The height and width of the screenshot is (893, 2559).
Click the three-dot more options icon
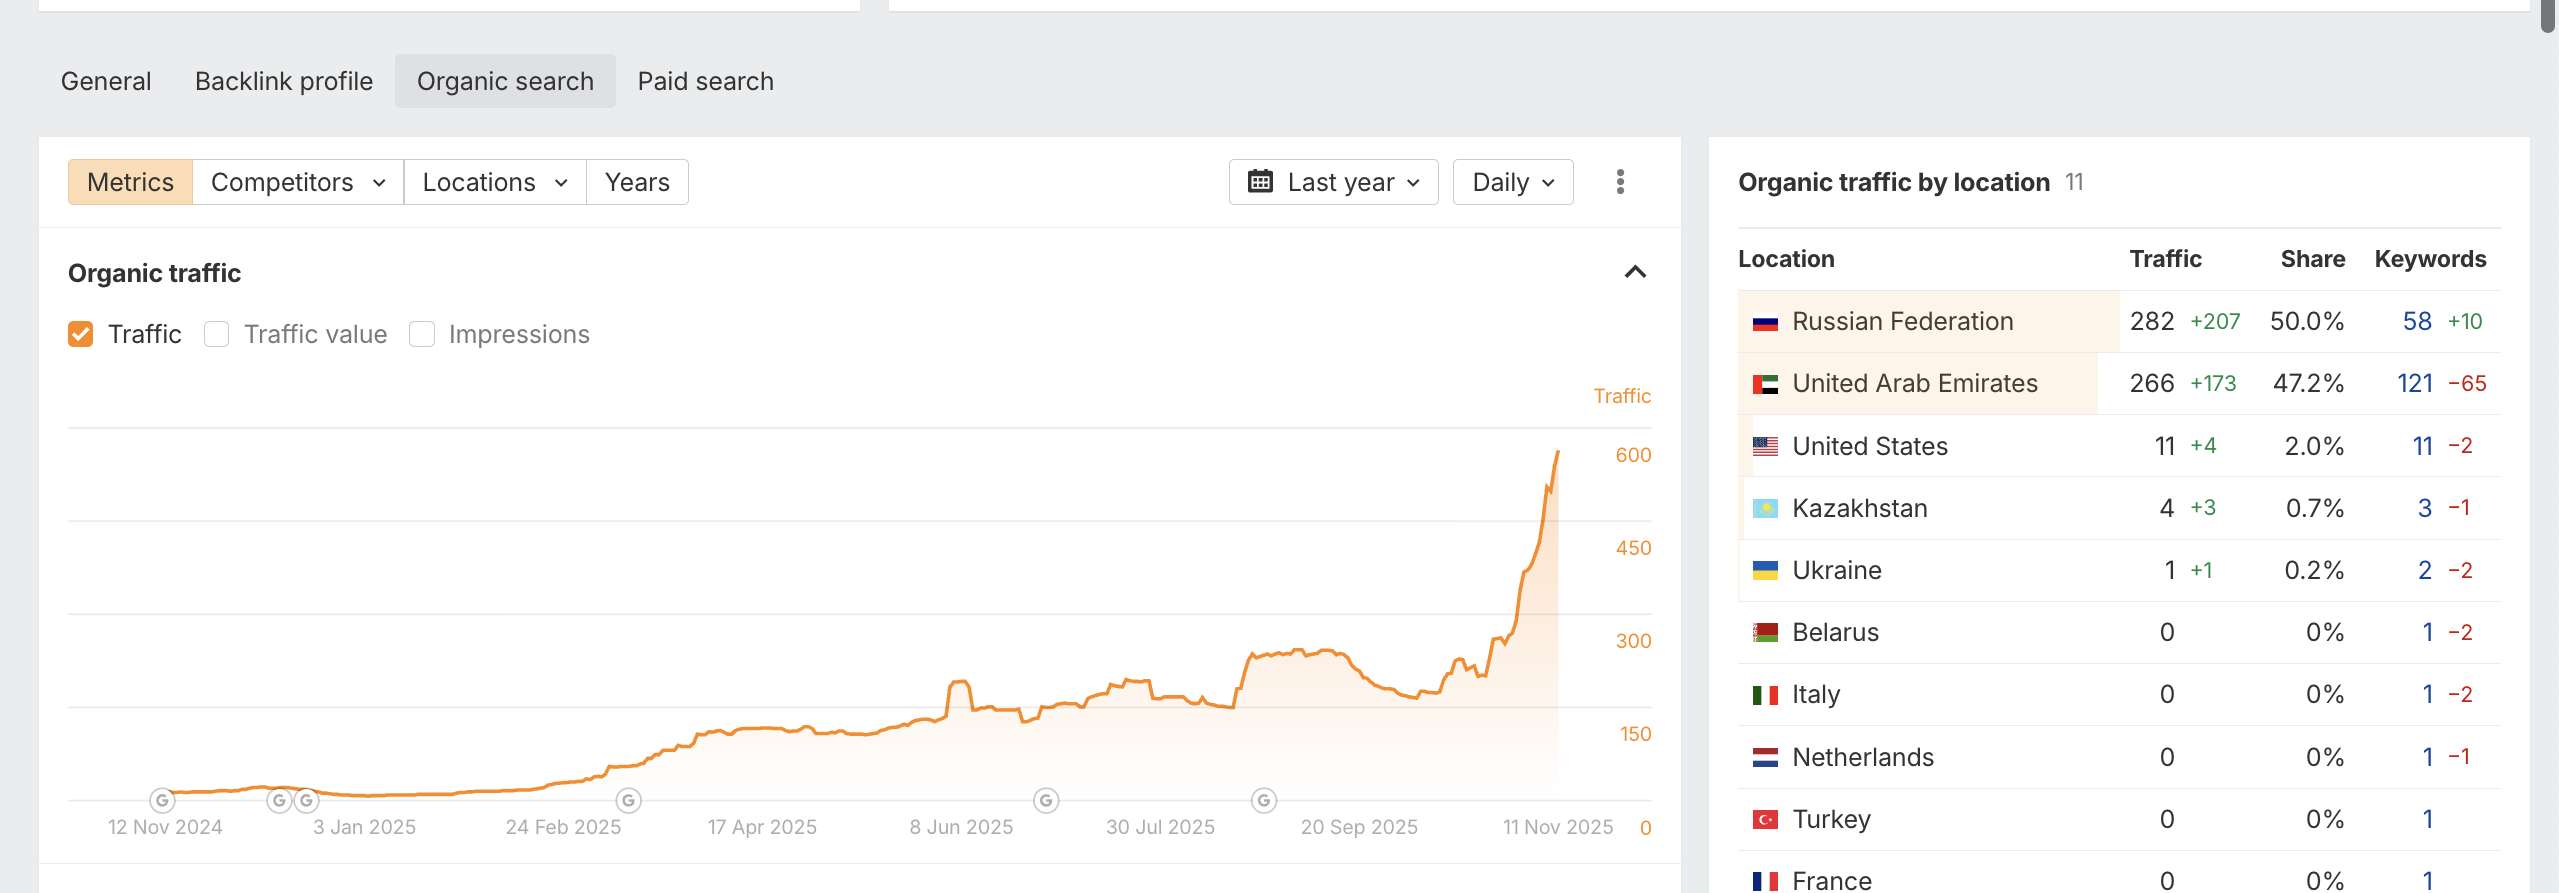pos(1620,182)
